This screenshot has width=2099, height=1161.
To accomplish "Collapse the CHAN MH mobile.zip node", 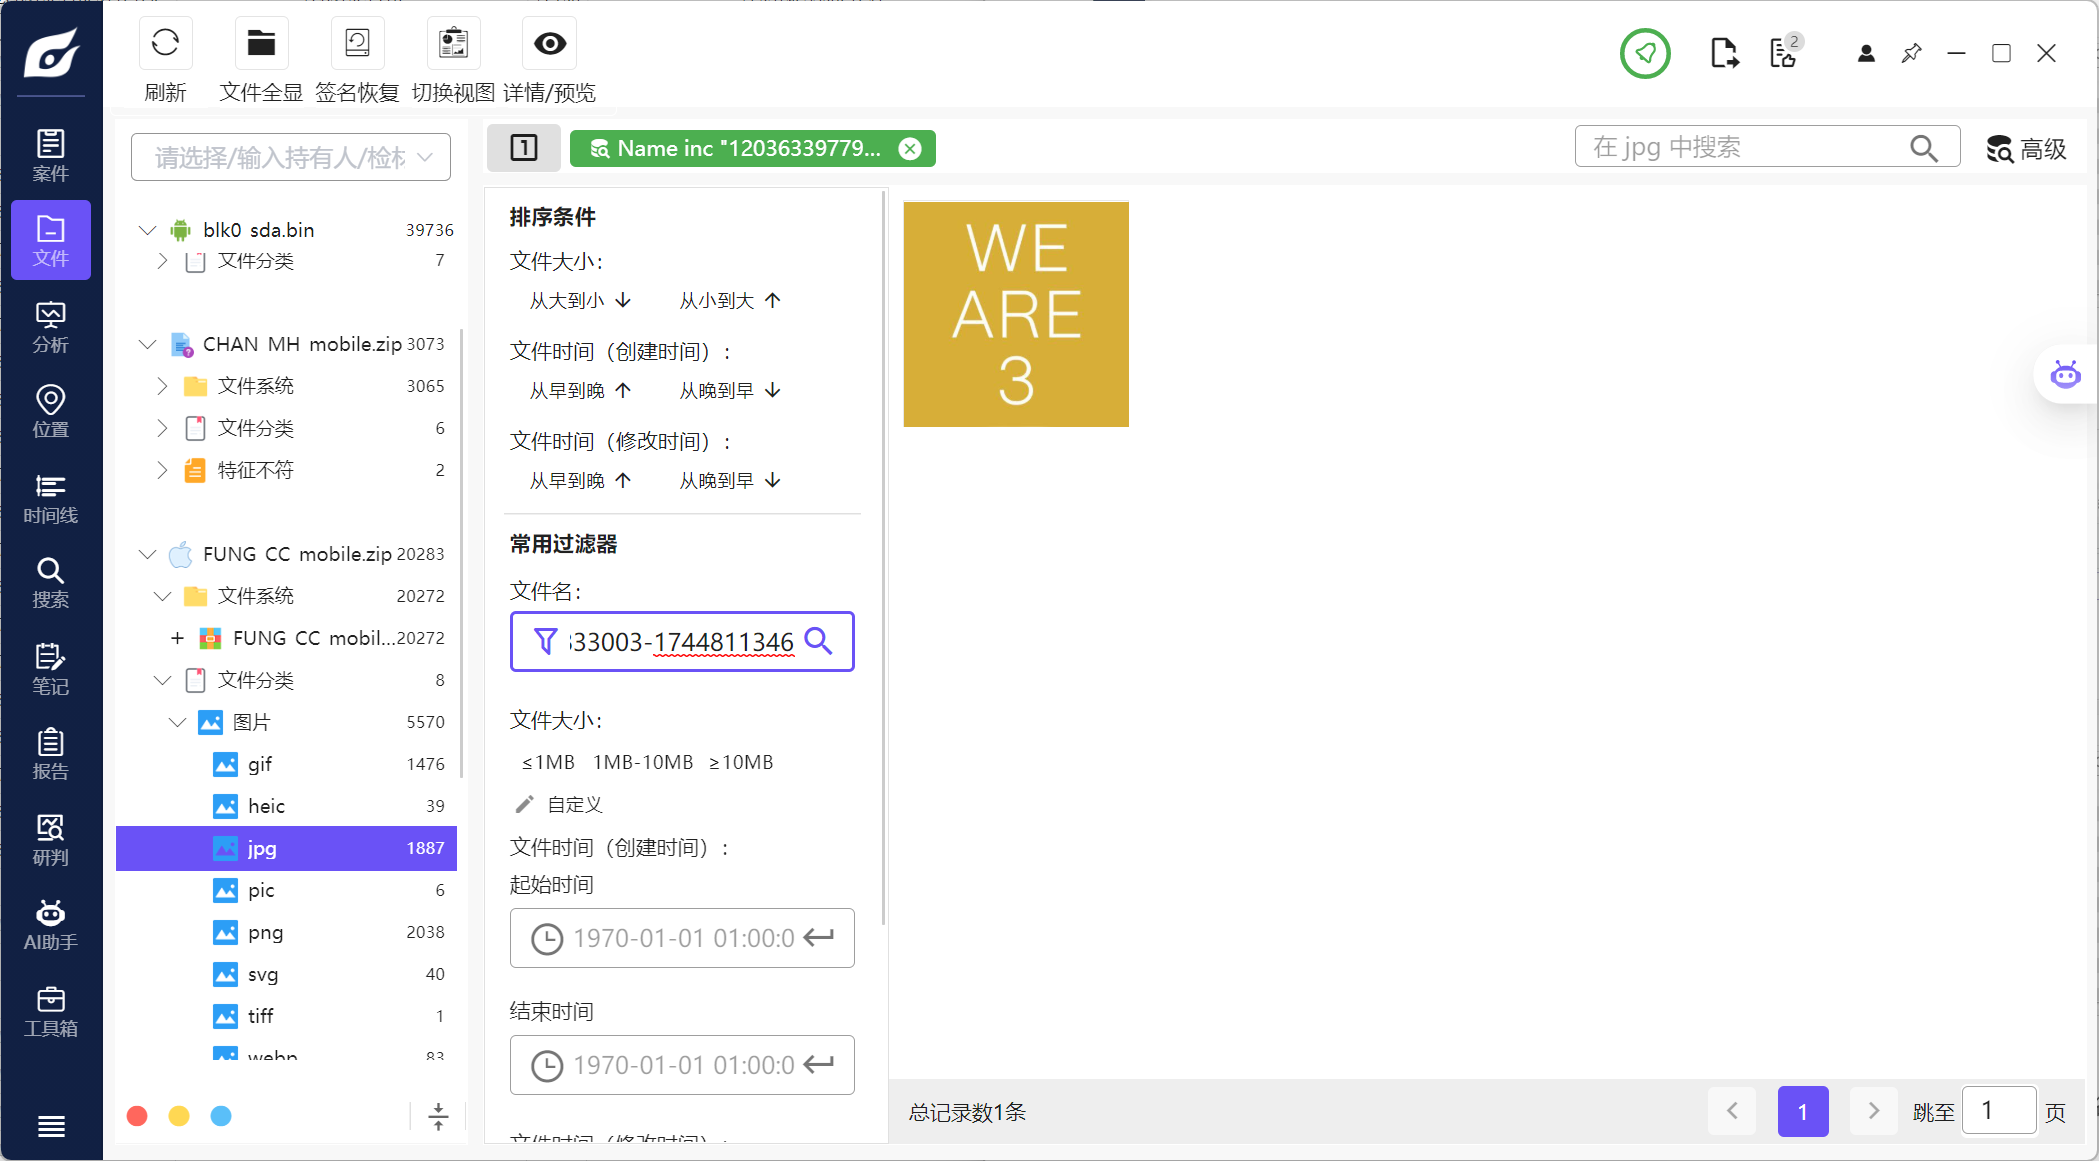I will coord(148,344).
